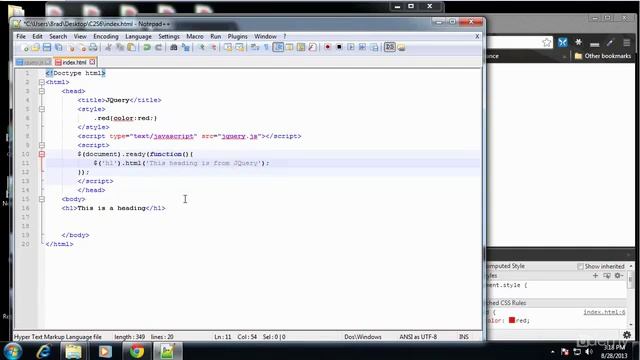Viewport: 640px width, 360px height.
Task: Toggle the Show All Characters pilcrow icon
Action: click(267, 47)
